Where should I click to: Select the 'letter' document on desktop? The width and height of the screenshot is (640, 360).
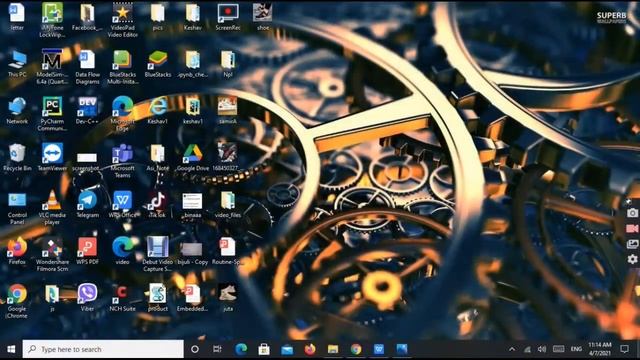pos(17,16)
